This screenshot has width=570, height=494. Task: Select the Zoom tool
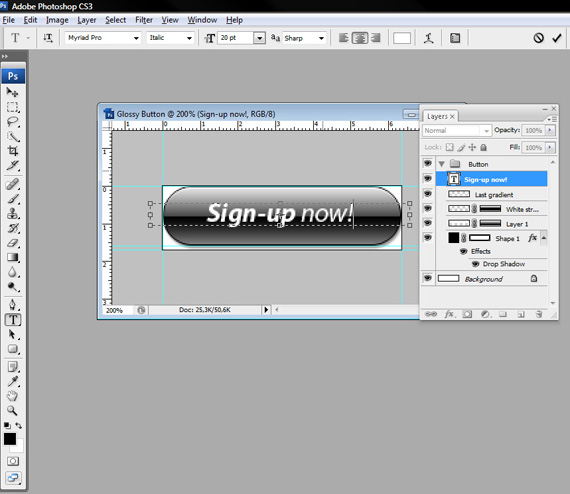click(x=12, y=411)
